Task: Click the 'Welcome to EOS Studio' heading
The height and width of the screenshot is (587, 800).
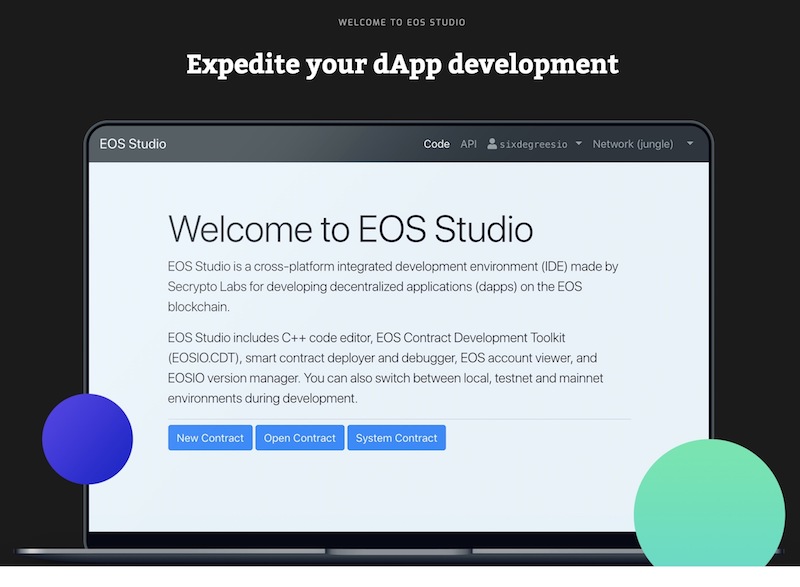Action: [x=351, y=229]
